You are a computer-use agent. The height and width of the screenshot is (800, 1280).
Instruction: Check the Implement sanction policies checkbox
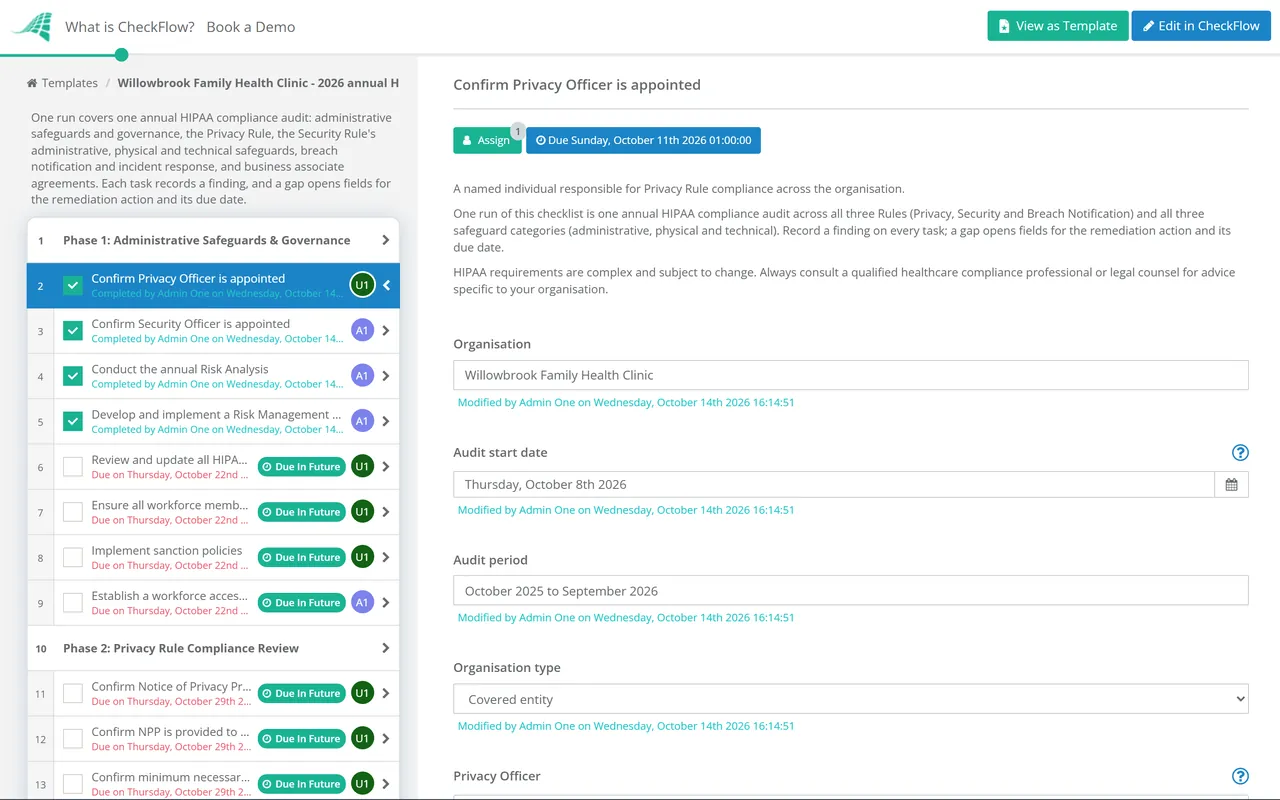tap(73, 557)
